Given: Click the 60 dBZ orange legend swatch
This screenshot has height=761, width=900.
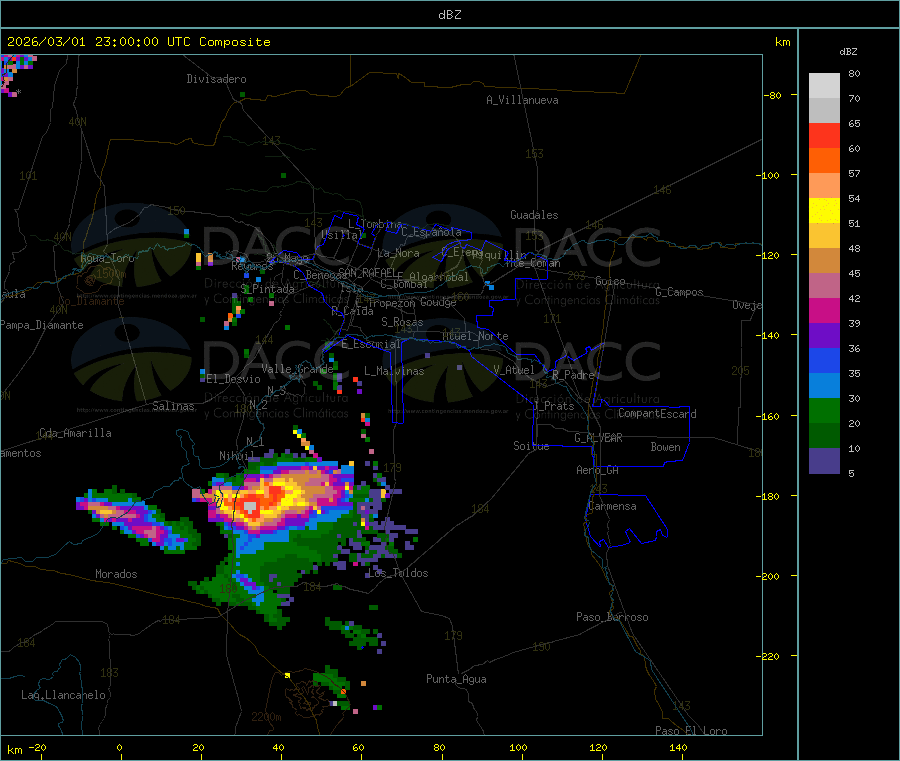Looking at the screenshot, I should coord(824,161).
